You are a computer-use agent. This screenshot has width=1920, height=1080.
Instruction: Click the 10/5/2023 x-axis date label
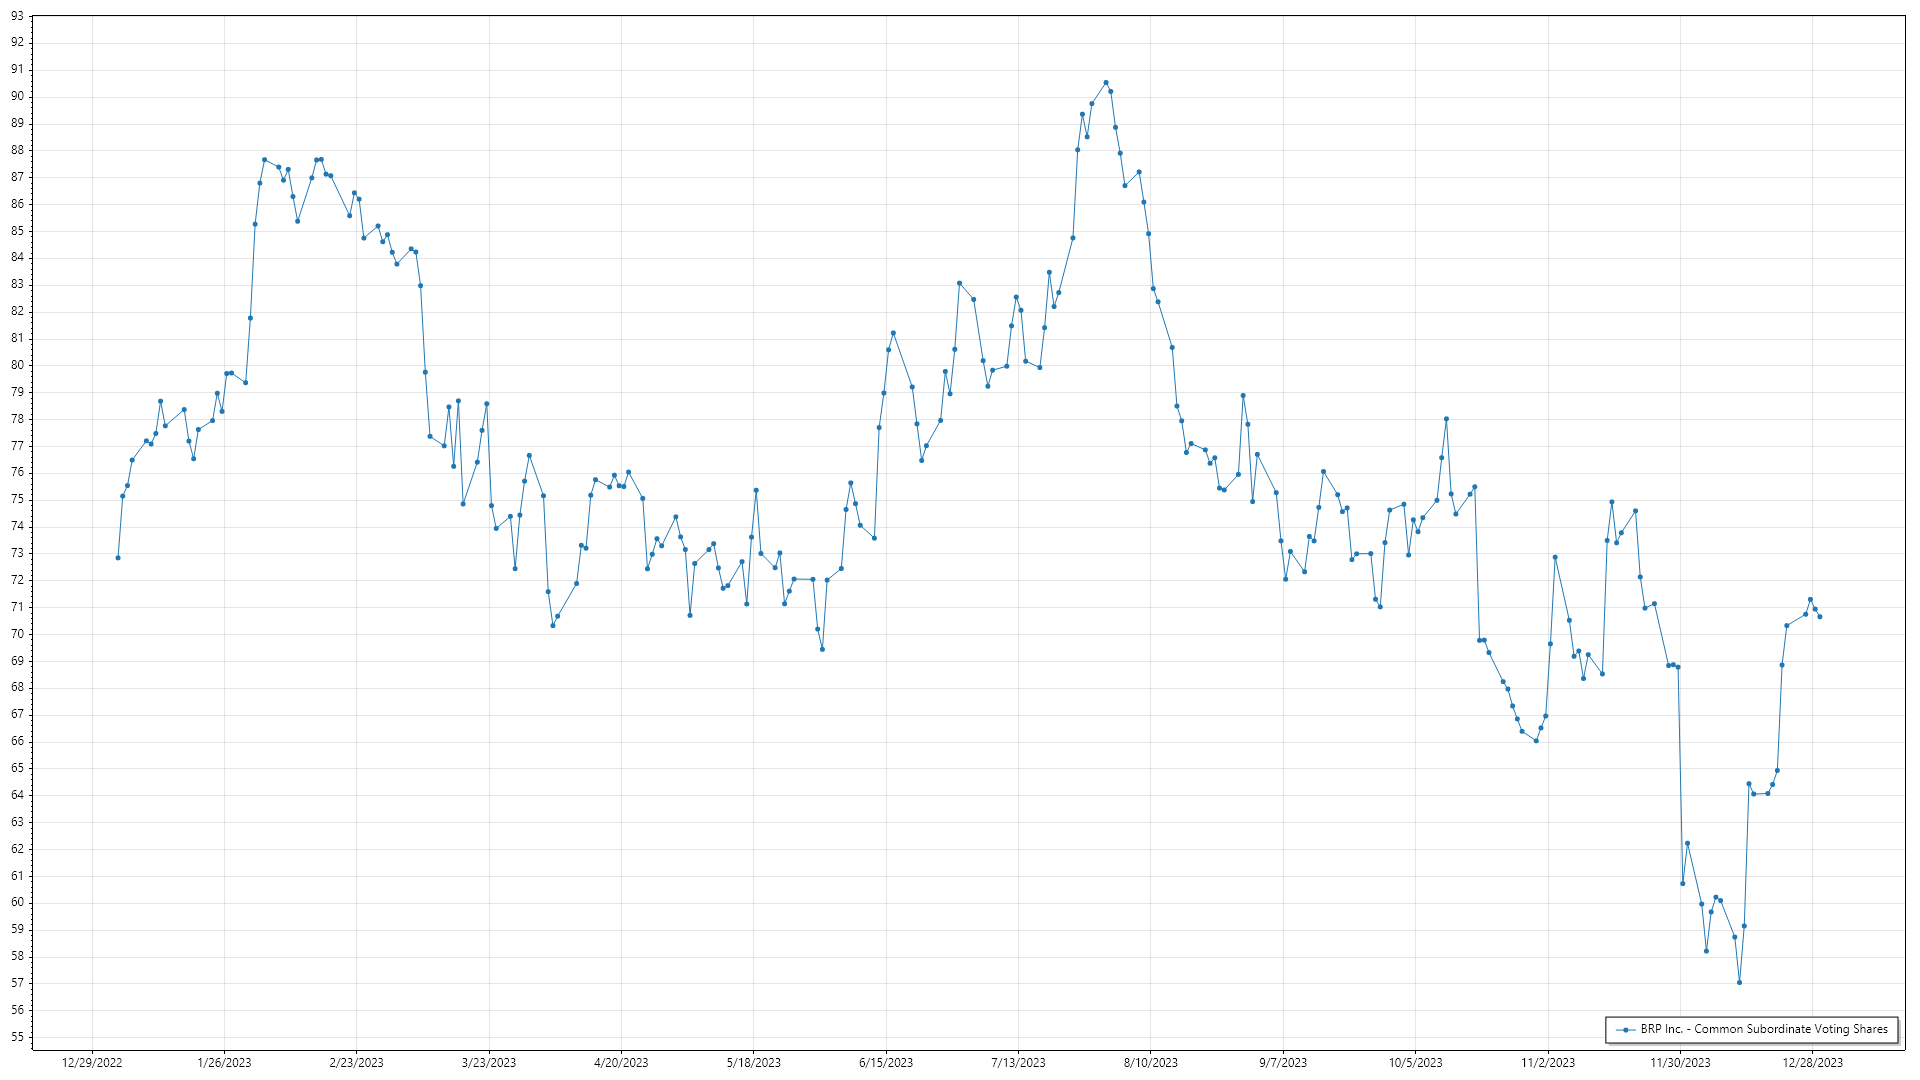[x=1415, y=1063]
